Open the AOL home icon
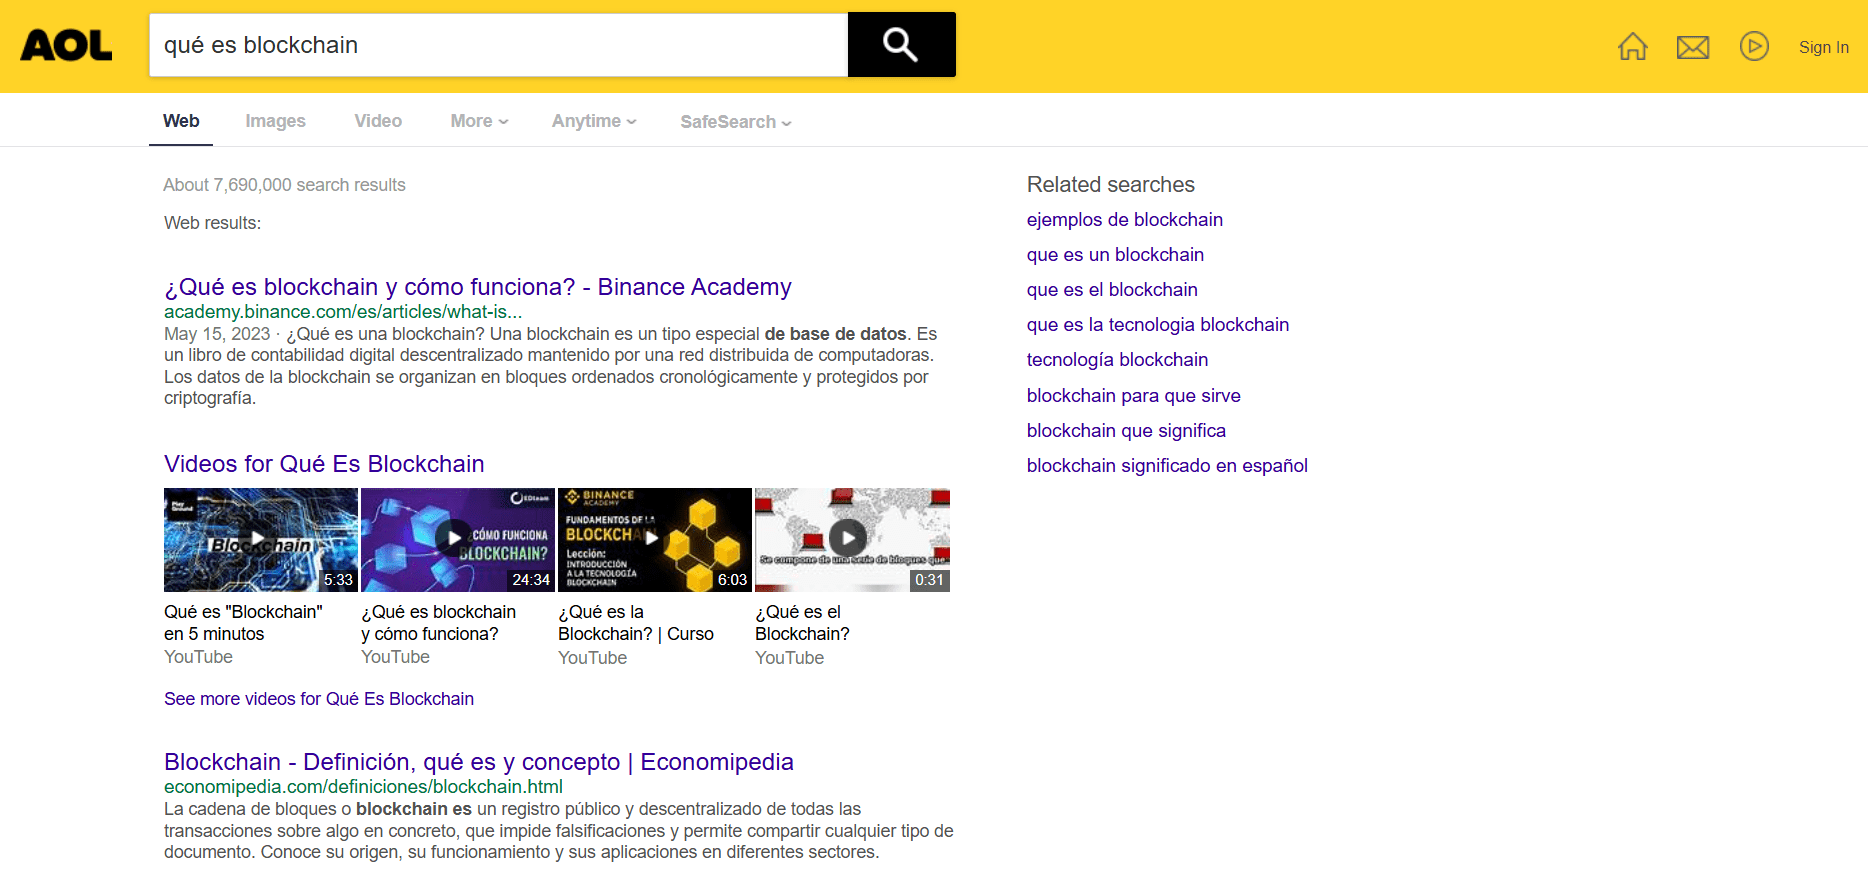 [1633, 46]
